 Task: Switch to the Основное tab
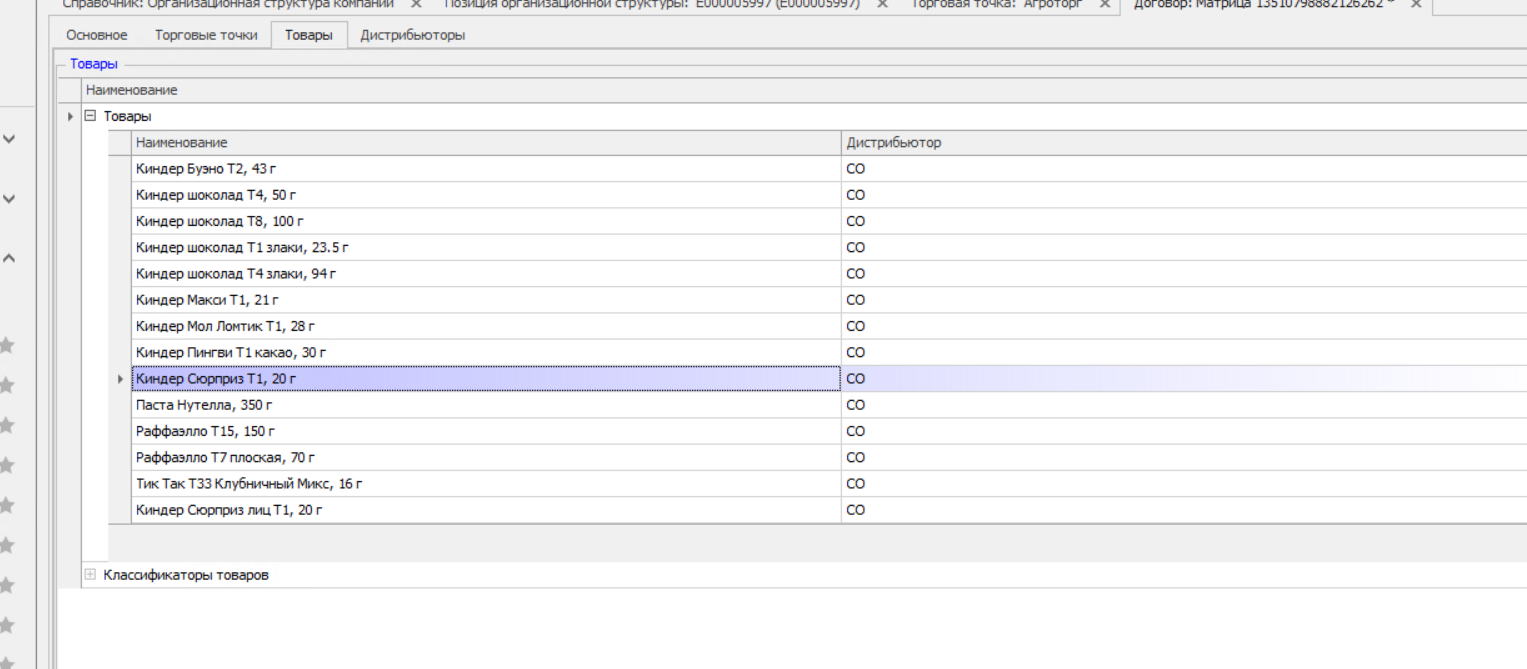click(x=97, y=35)
